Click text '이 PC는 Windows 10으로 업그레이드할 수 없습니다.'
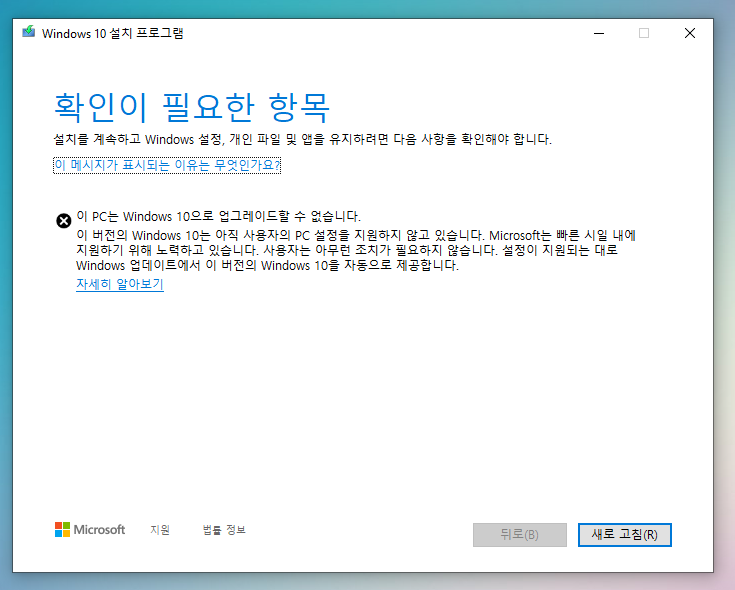The height and width of the screenshot is (590, 735). (x=218, y=217)
